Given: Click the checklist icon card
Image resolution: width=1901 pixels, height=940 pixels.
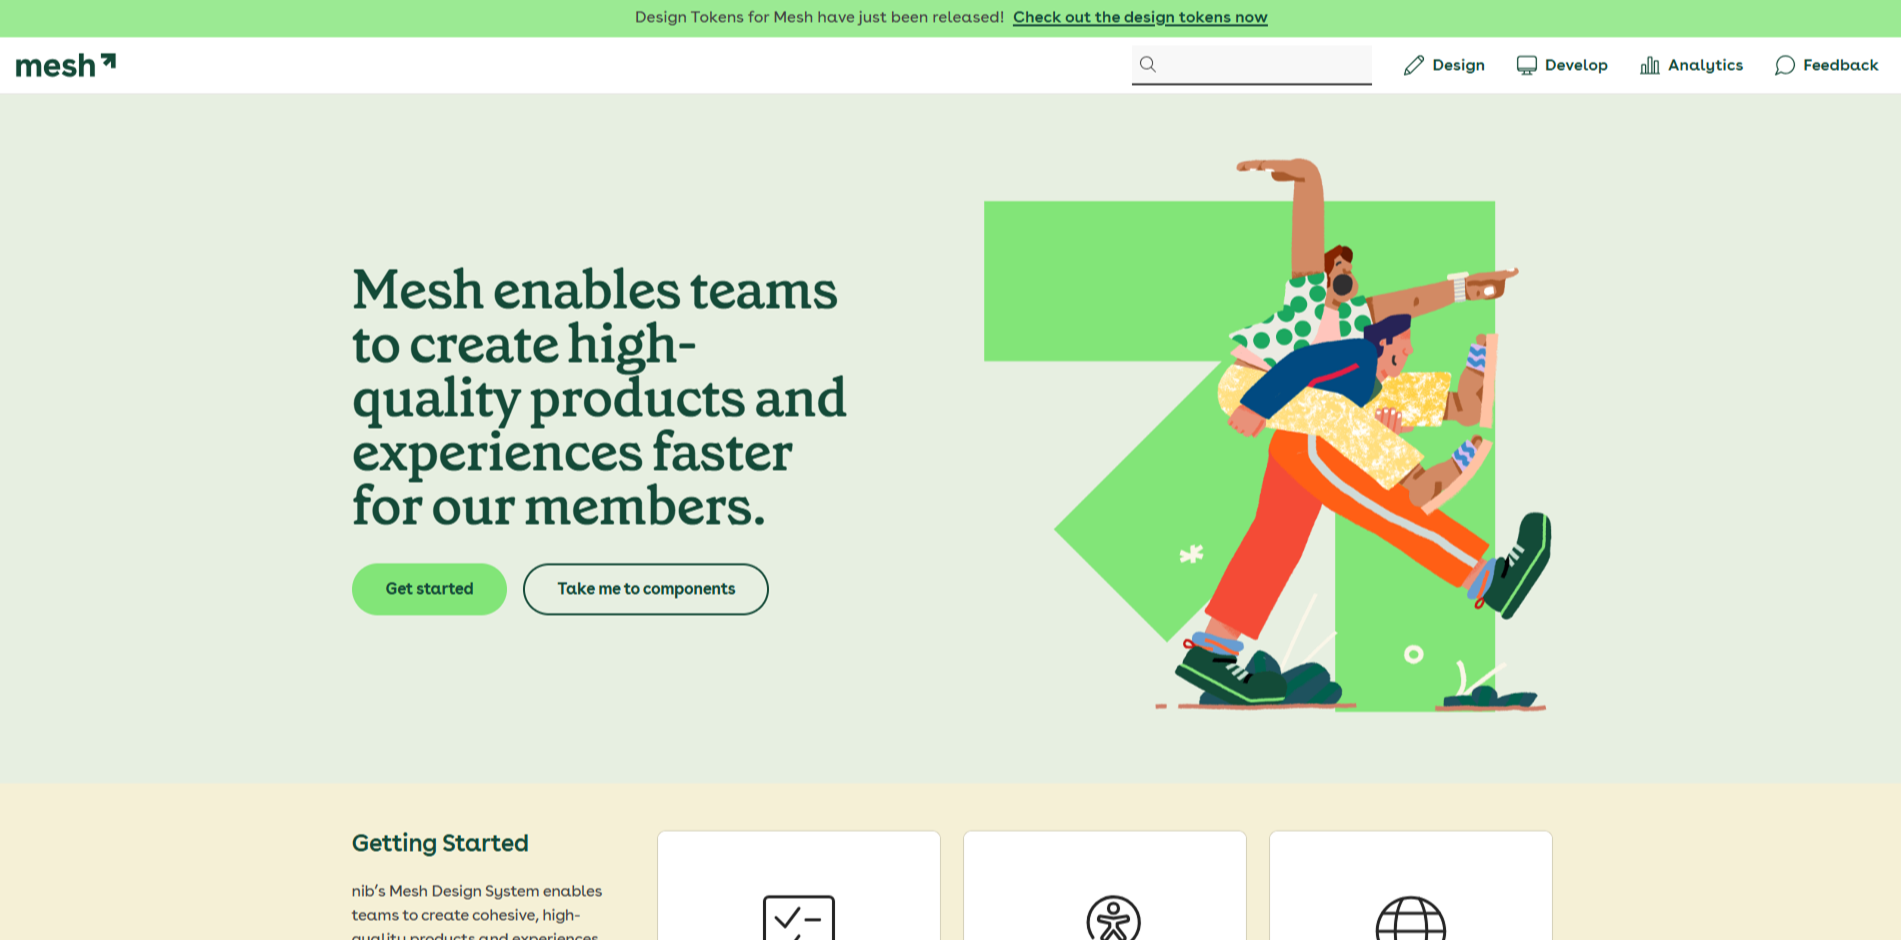Looking at the screenshot, I should pos(799,886).
